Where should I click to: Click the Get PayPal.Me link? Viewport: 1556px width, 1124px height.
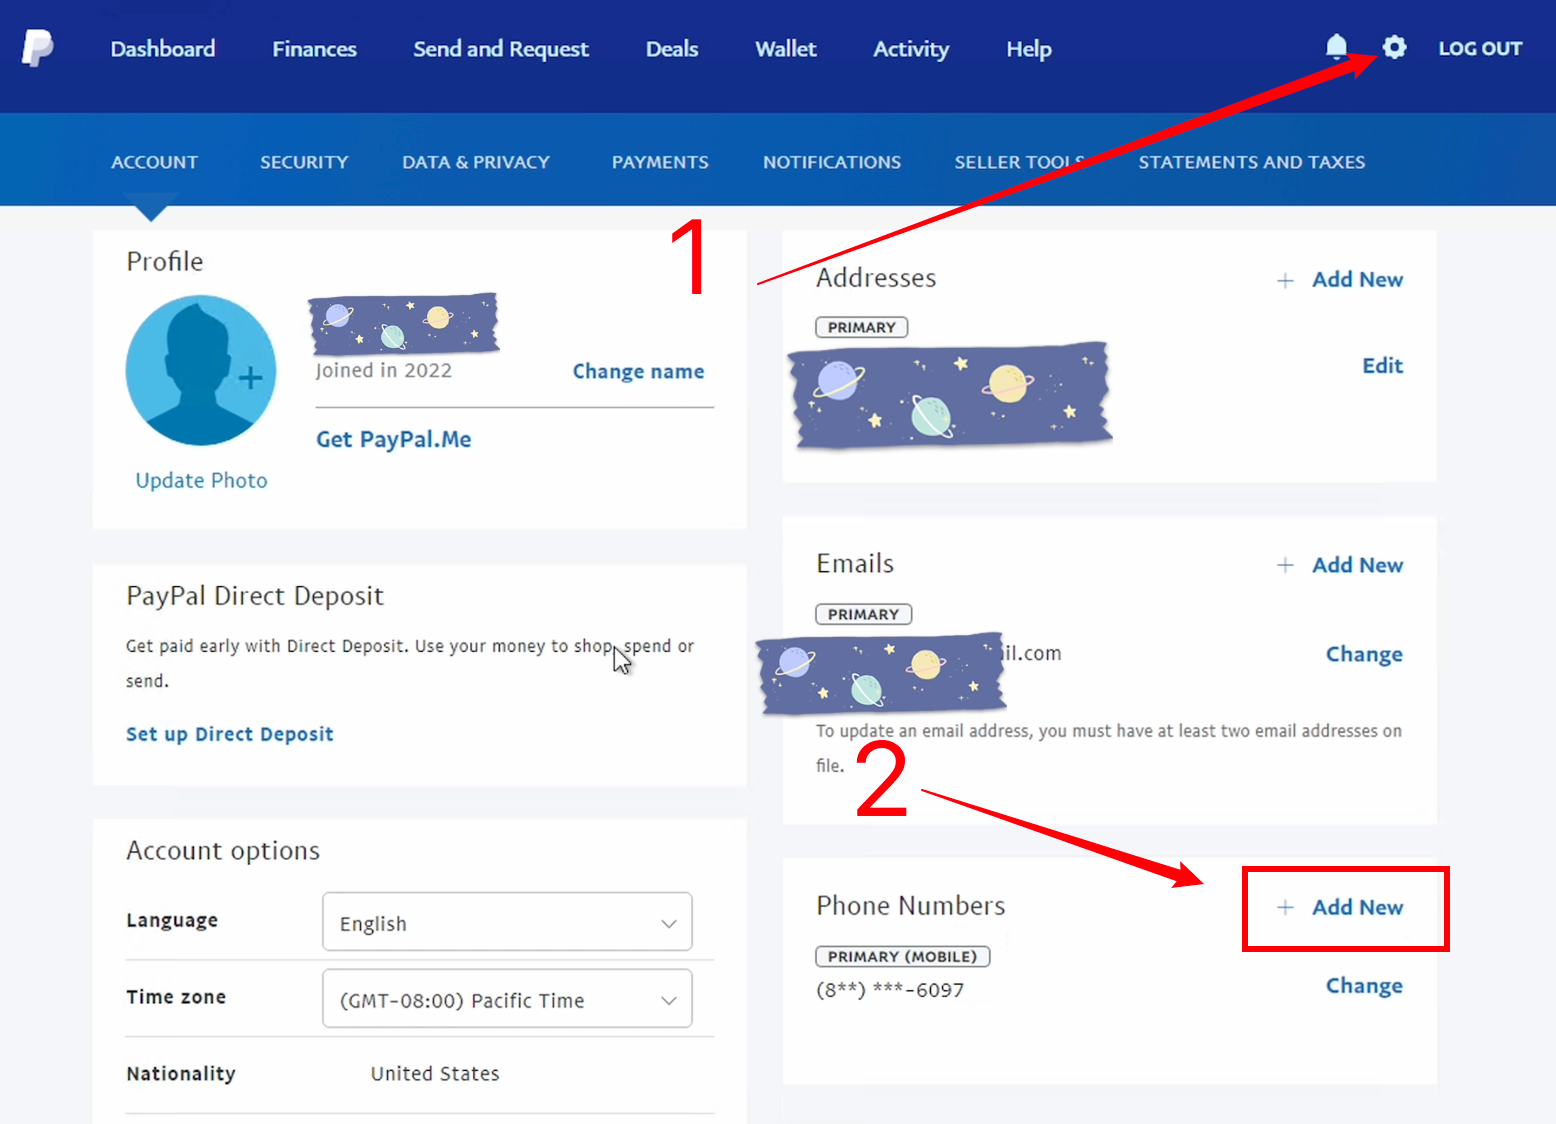(x=394, y=440)
